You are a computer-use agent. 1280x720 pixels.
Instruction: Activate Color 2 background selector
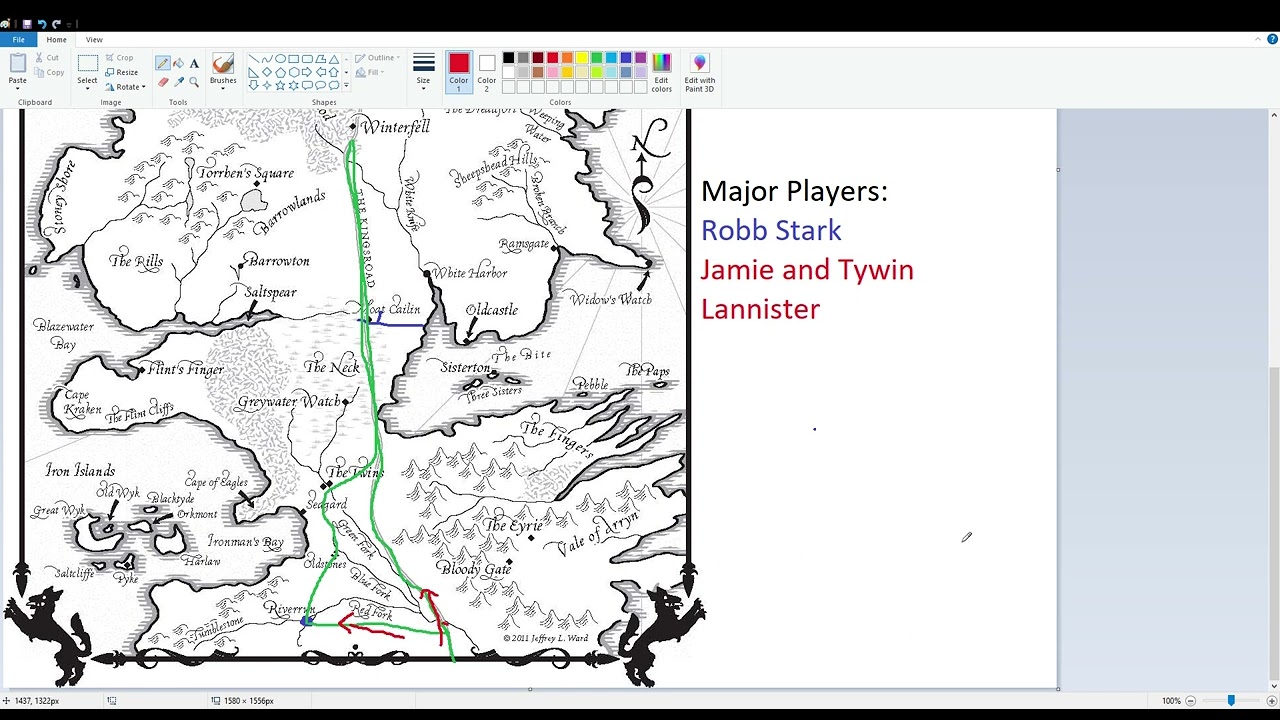click(x=486, y=73)
